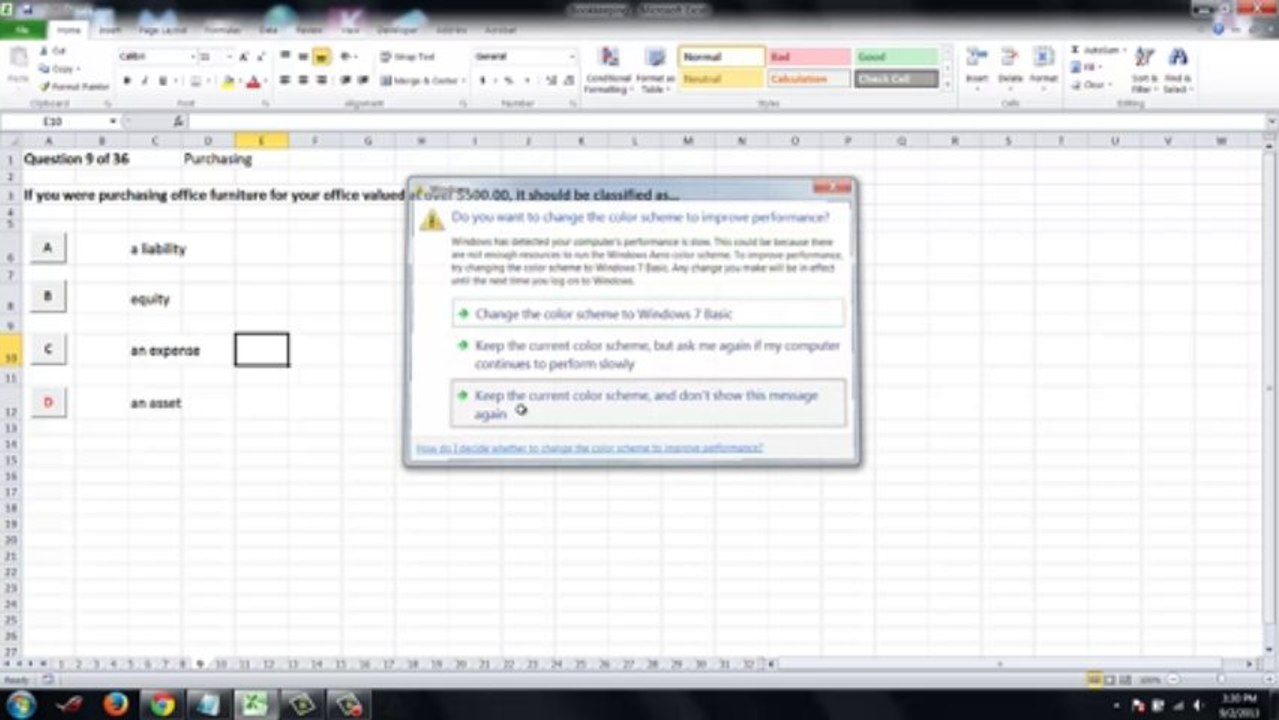Switch to the Insert ribbon tab
Viewport: 1279px width, 720px height.
click(x=110, y=30)
